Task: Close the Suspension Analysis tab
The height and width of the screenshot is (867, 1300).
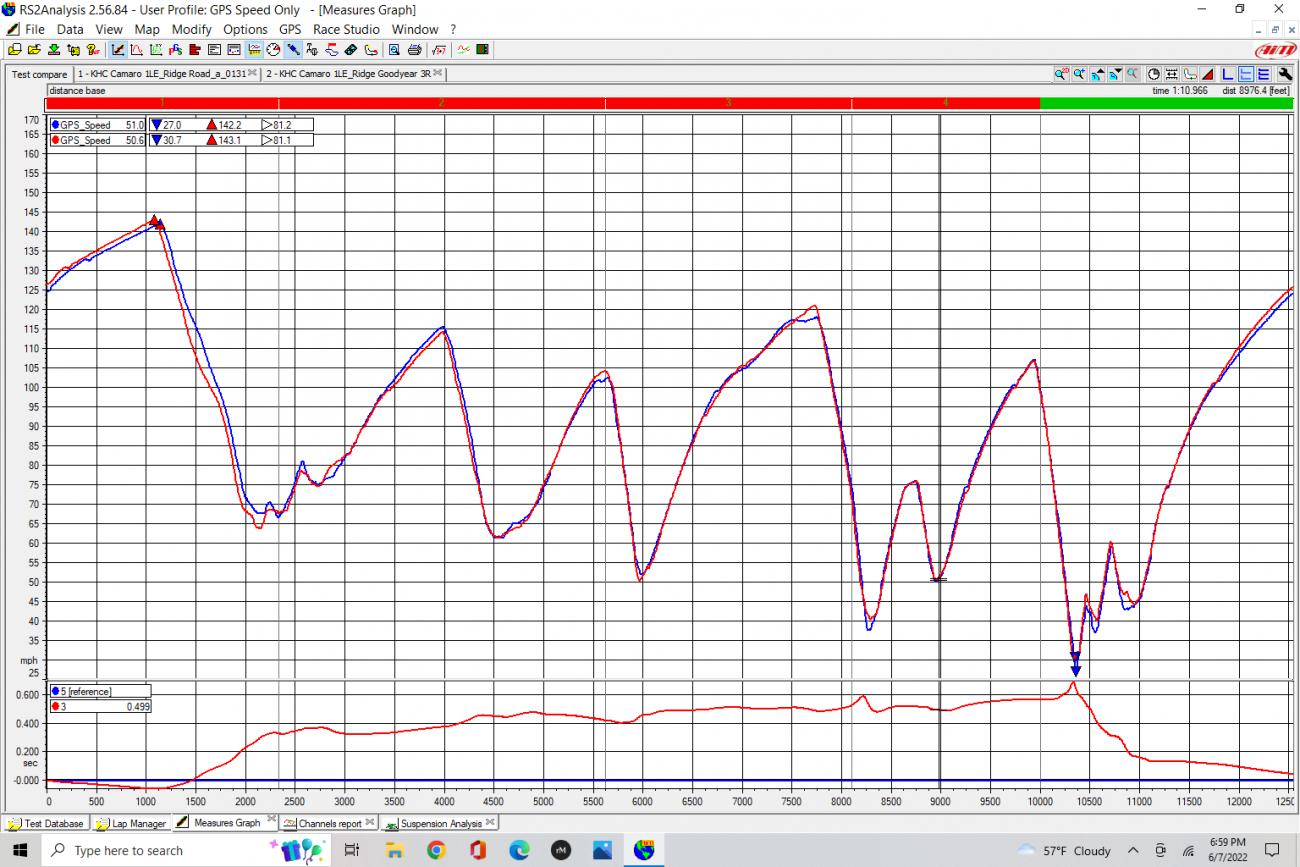Action: [489, 822]
